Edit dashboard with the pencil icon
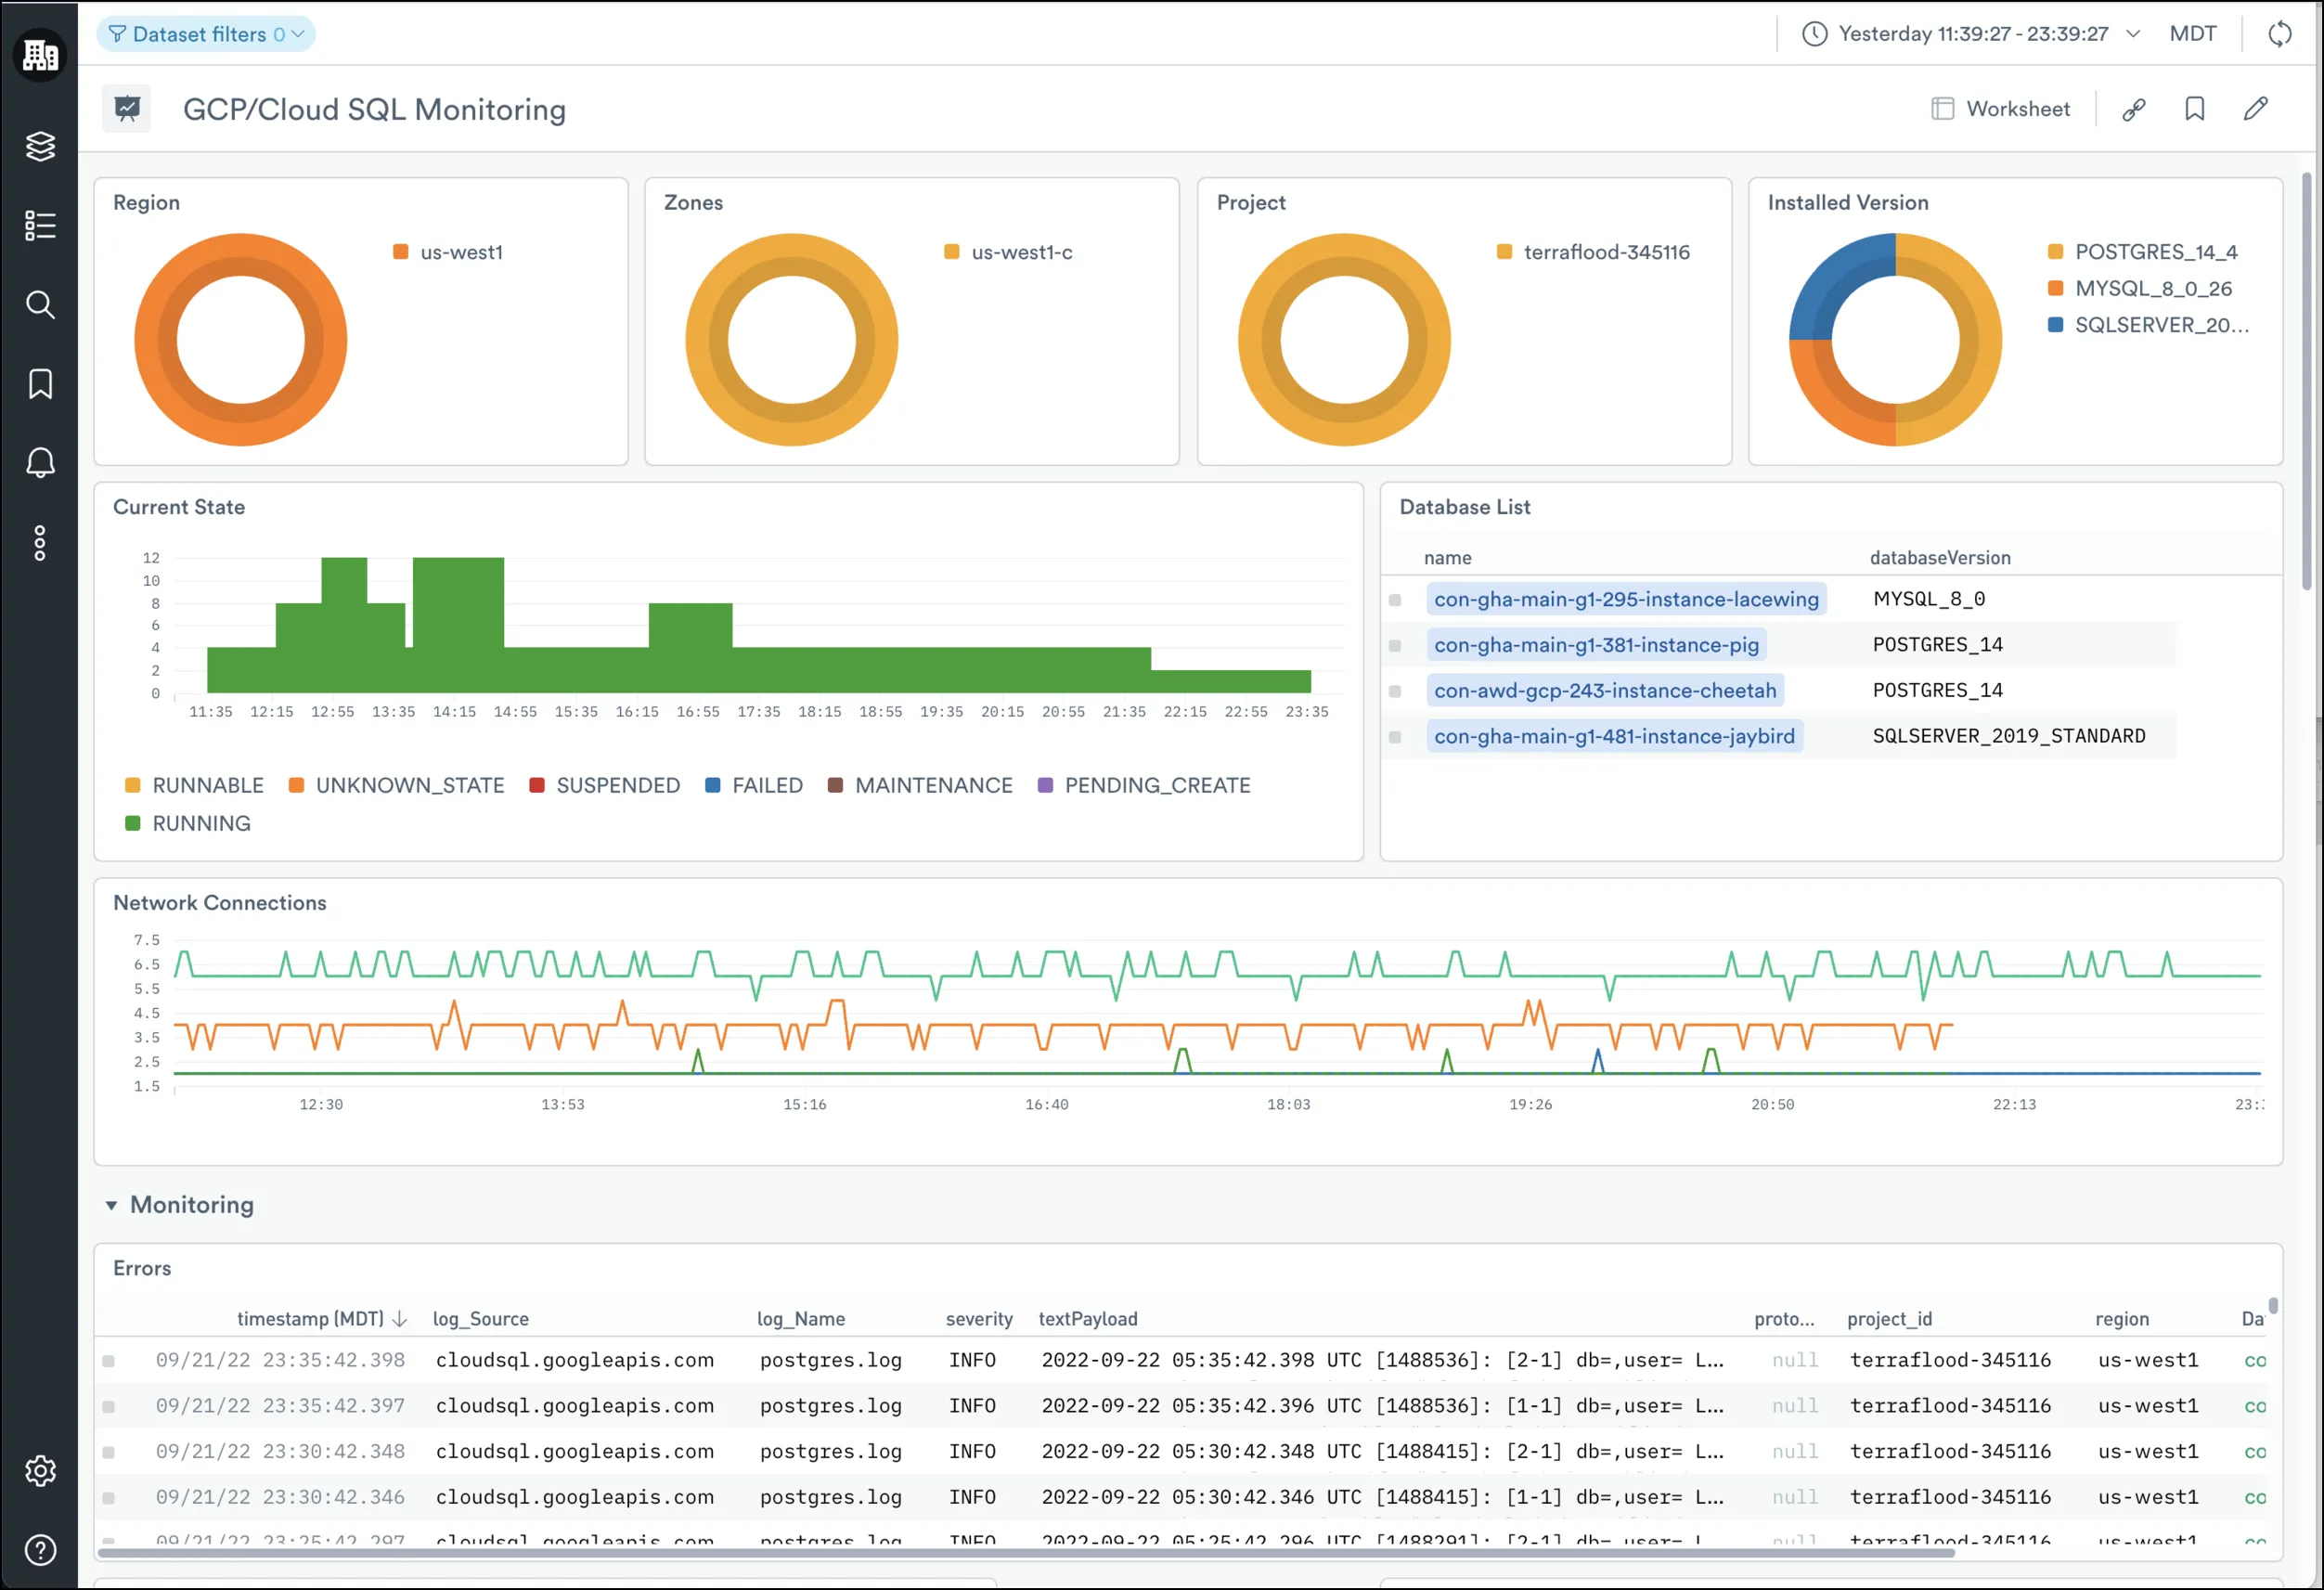Screen dimensions: 2324x1590 (x=2256, y=109)
